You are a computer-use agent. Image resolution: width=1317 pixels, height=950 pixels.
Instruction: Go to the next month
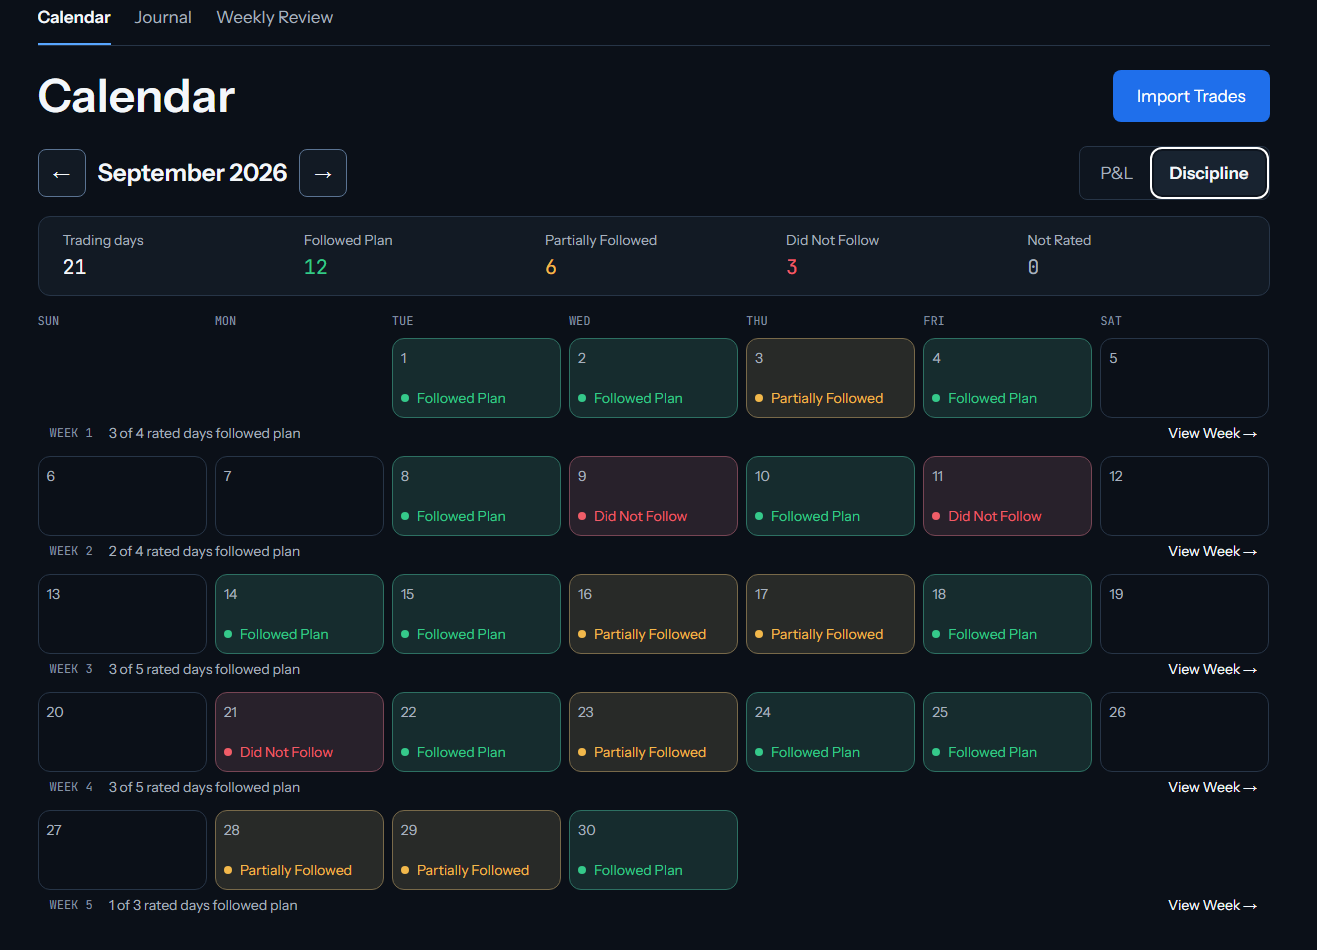[x=323, y=173]
